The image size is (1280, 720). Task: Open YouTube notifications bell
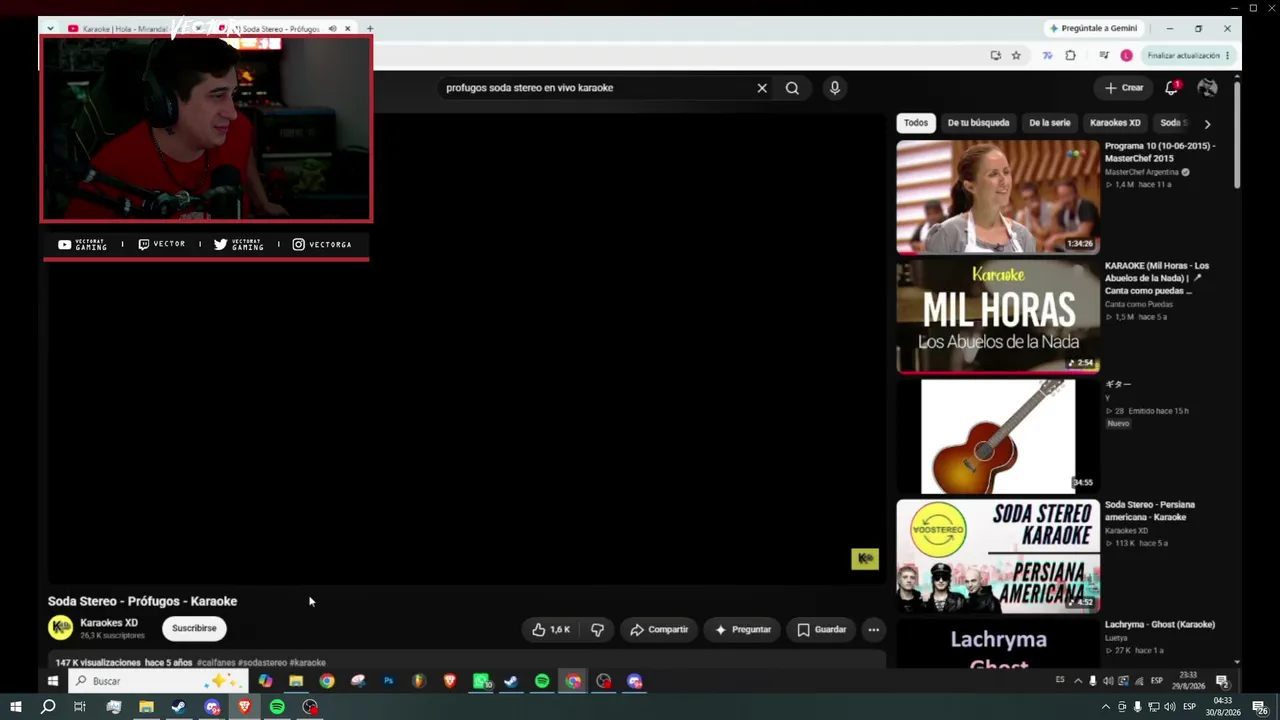point(1172,88)
